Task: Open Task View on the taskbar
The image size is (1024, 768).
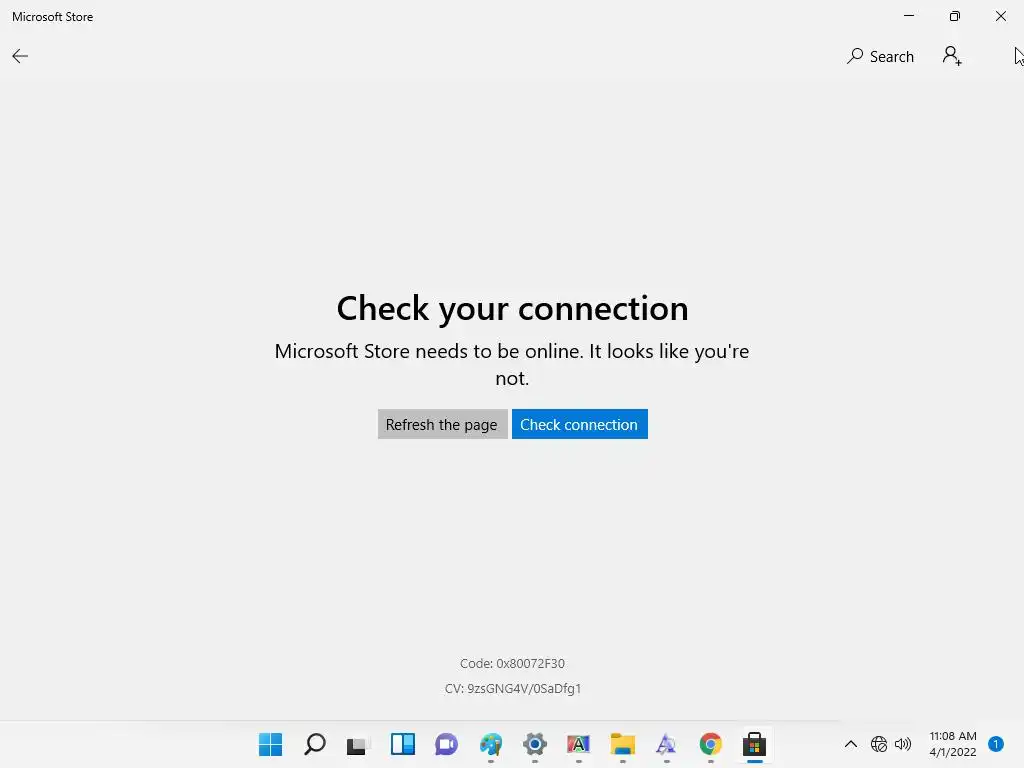Action: (358, 745)
